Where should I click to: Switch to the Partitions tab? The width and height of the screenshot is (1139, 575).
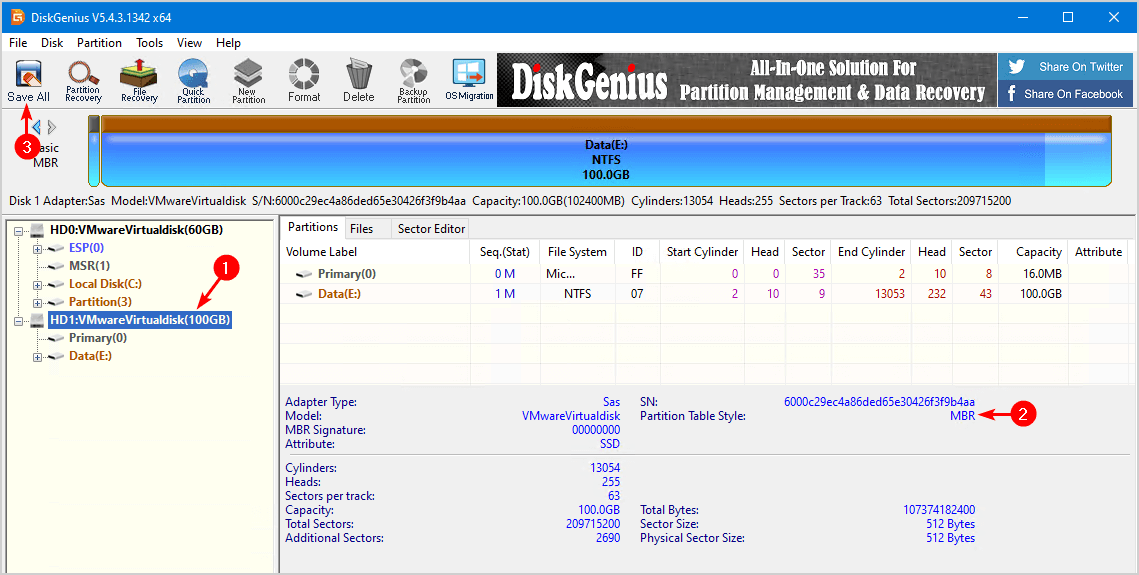(x=313, y=227)
